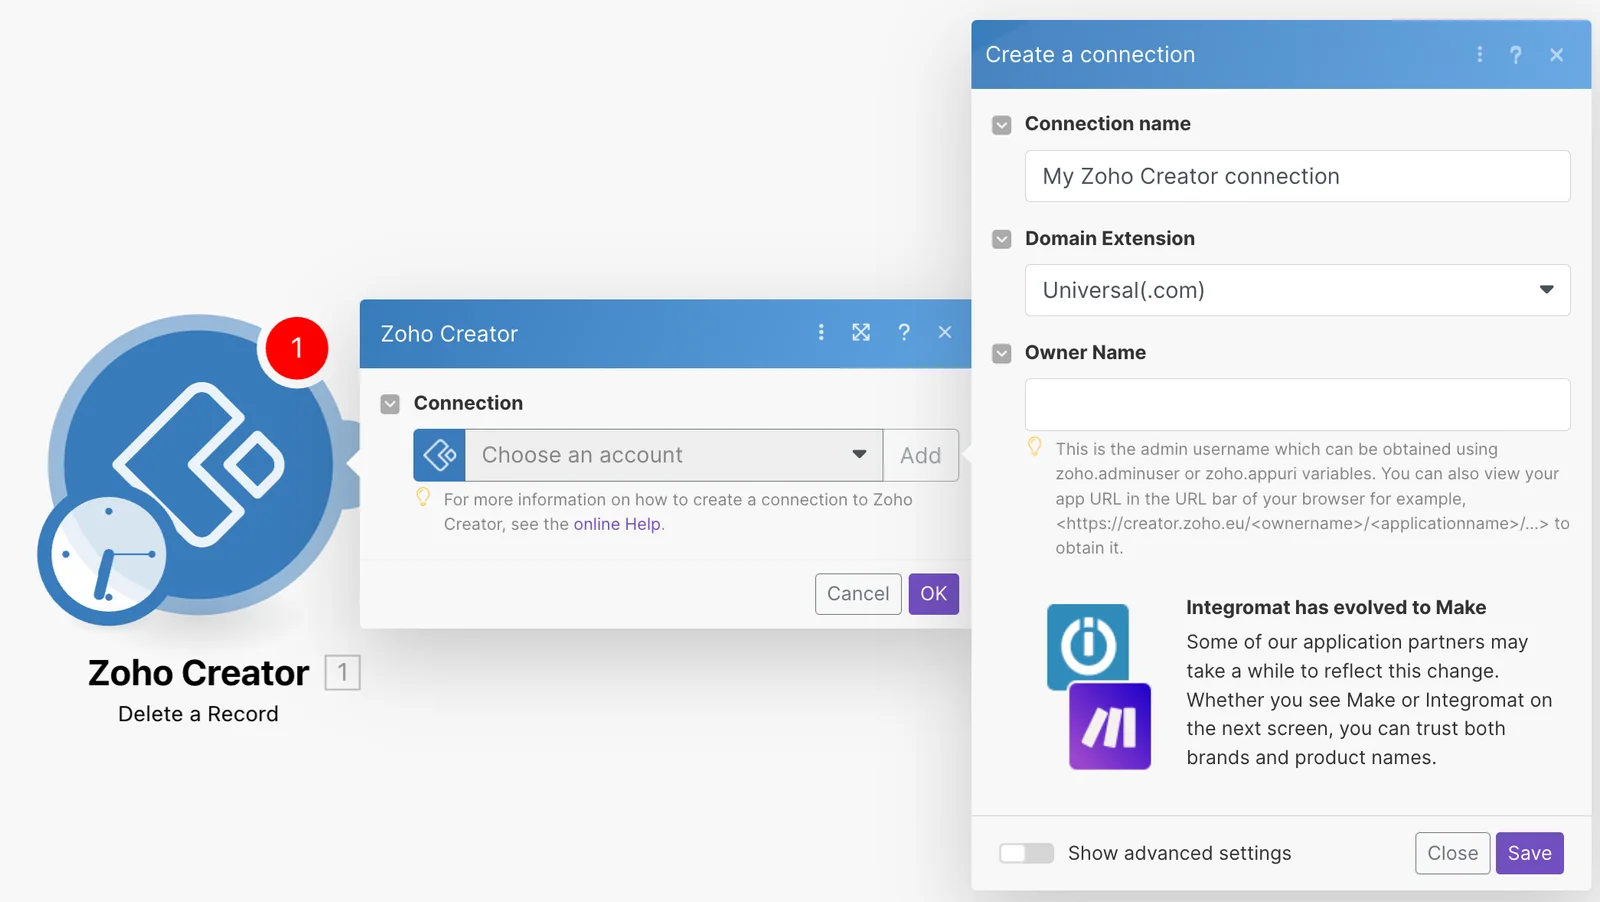Click the Delete a Record module label
The width and height of the screenshot is (1600, 902).
click(x=198, y=714)
